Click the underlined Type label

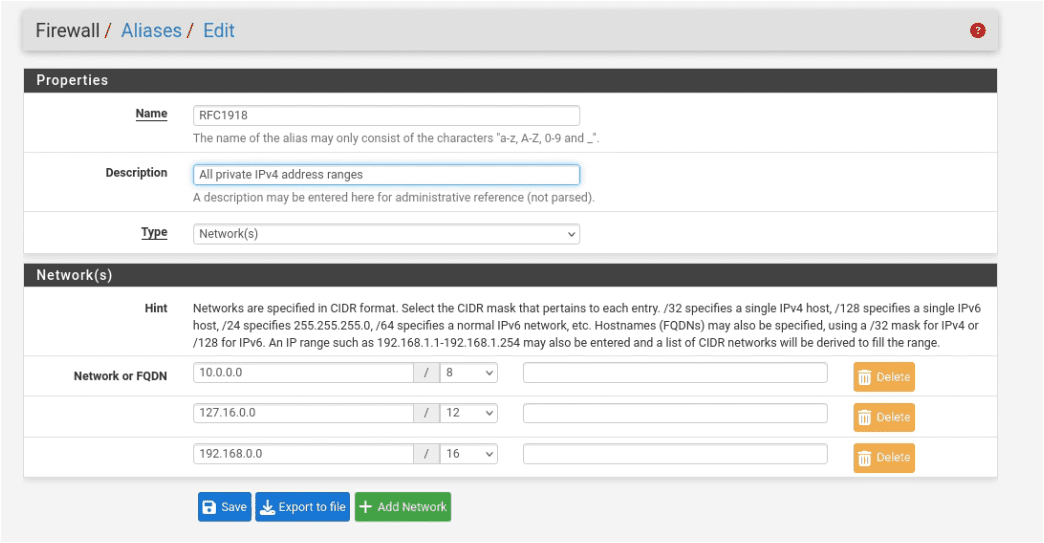pyautogui.click(x=154, y=232)
